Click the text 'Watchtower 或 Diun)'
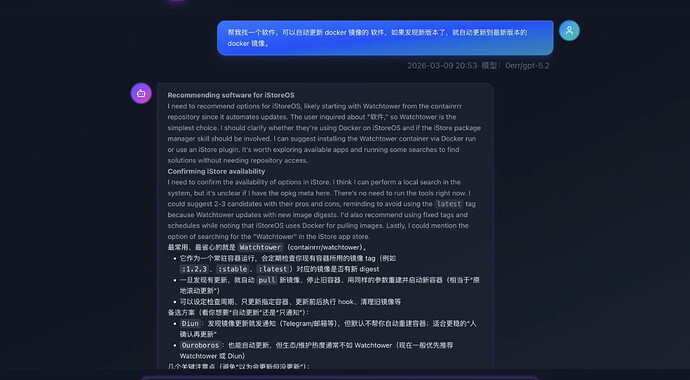The image size is (690, 380). [x=213, y=356]
